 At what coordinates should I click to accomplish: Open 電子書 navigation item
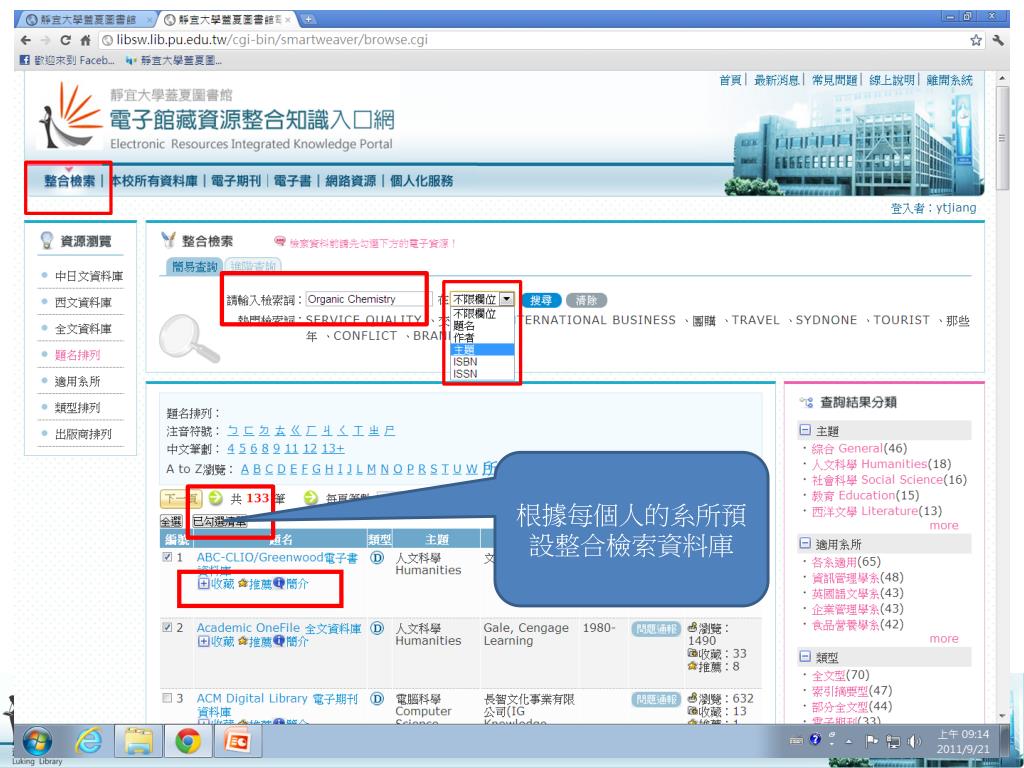(x=293, y=181)
